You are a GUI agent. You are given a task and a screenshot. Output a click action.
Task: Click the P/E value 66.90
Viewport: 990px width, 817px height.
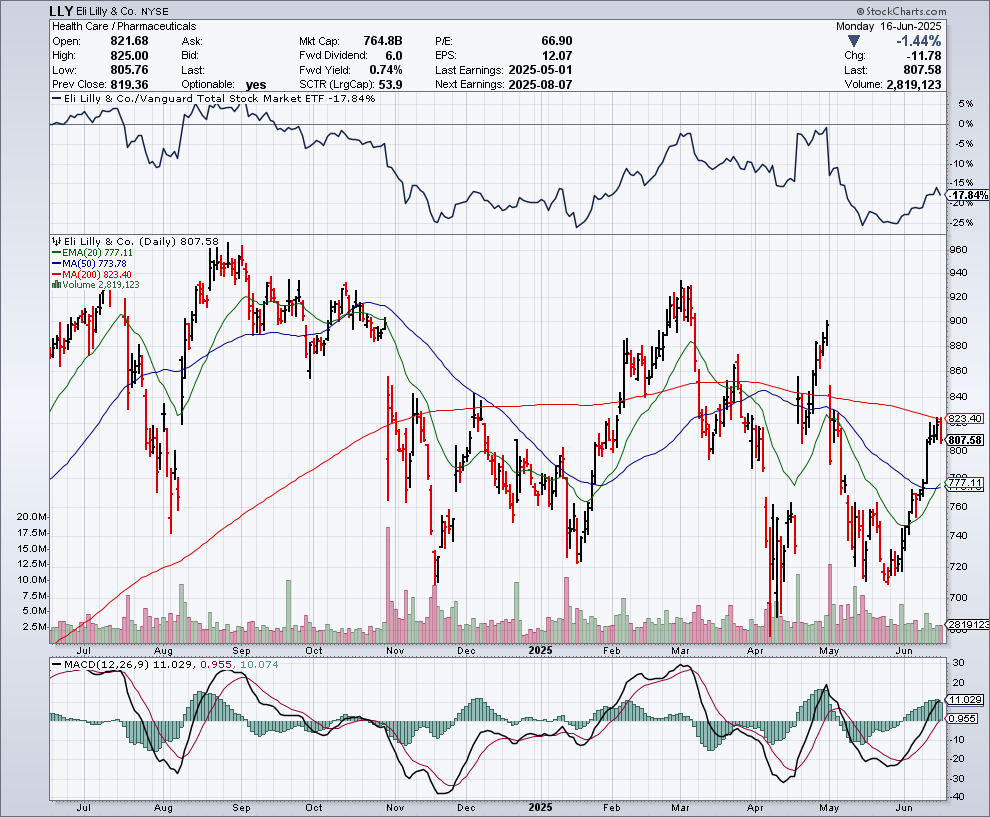(x=557, y=41)
